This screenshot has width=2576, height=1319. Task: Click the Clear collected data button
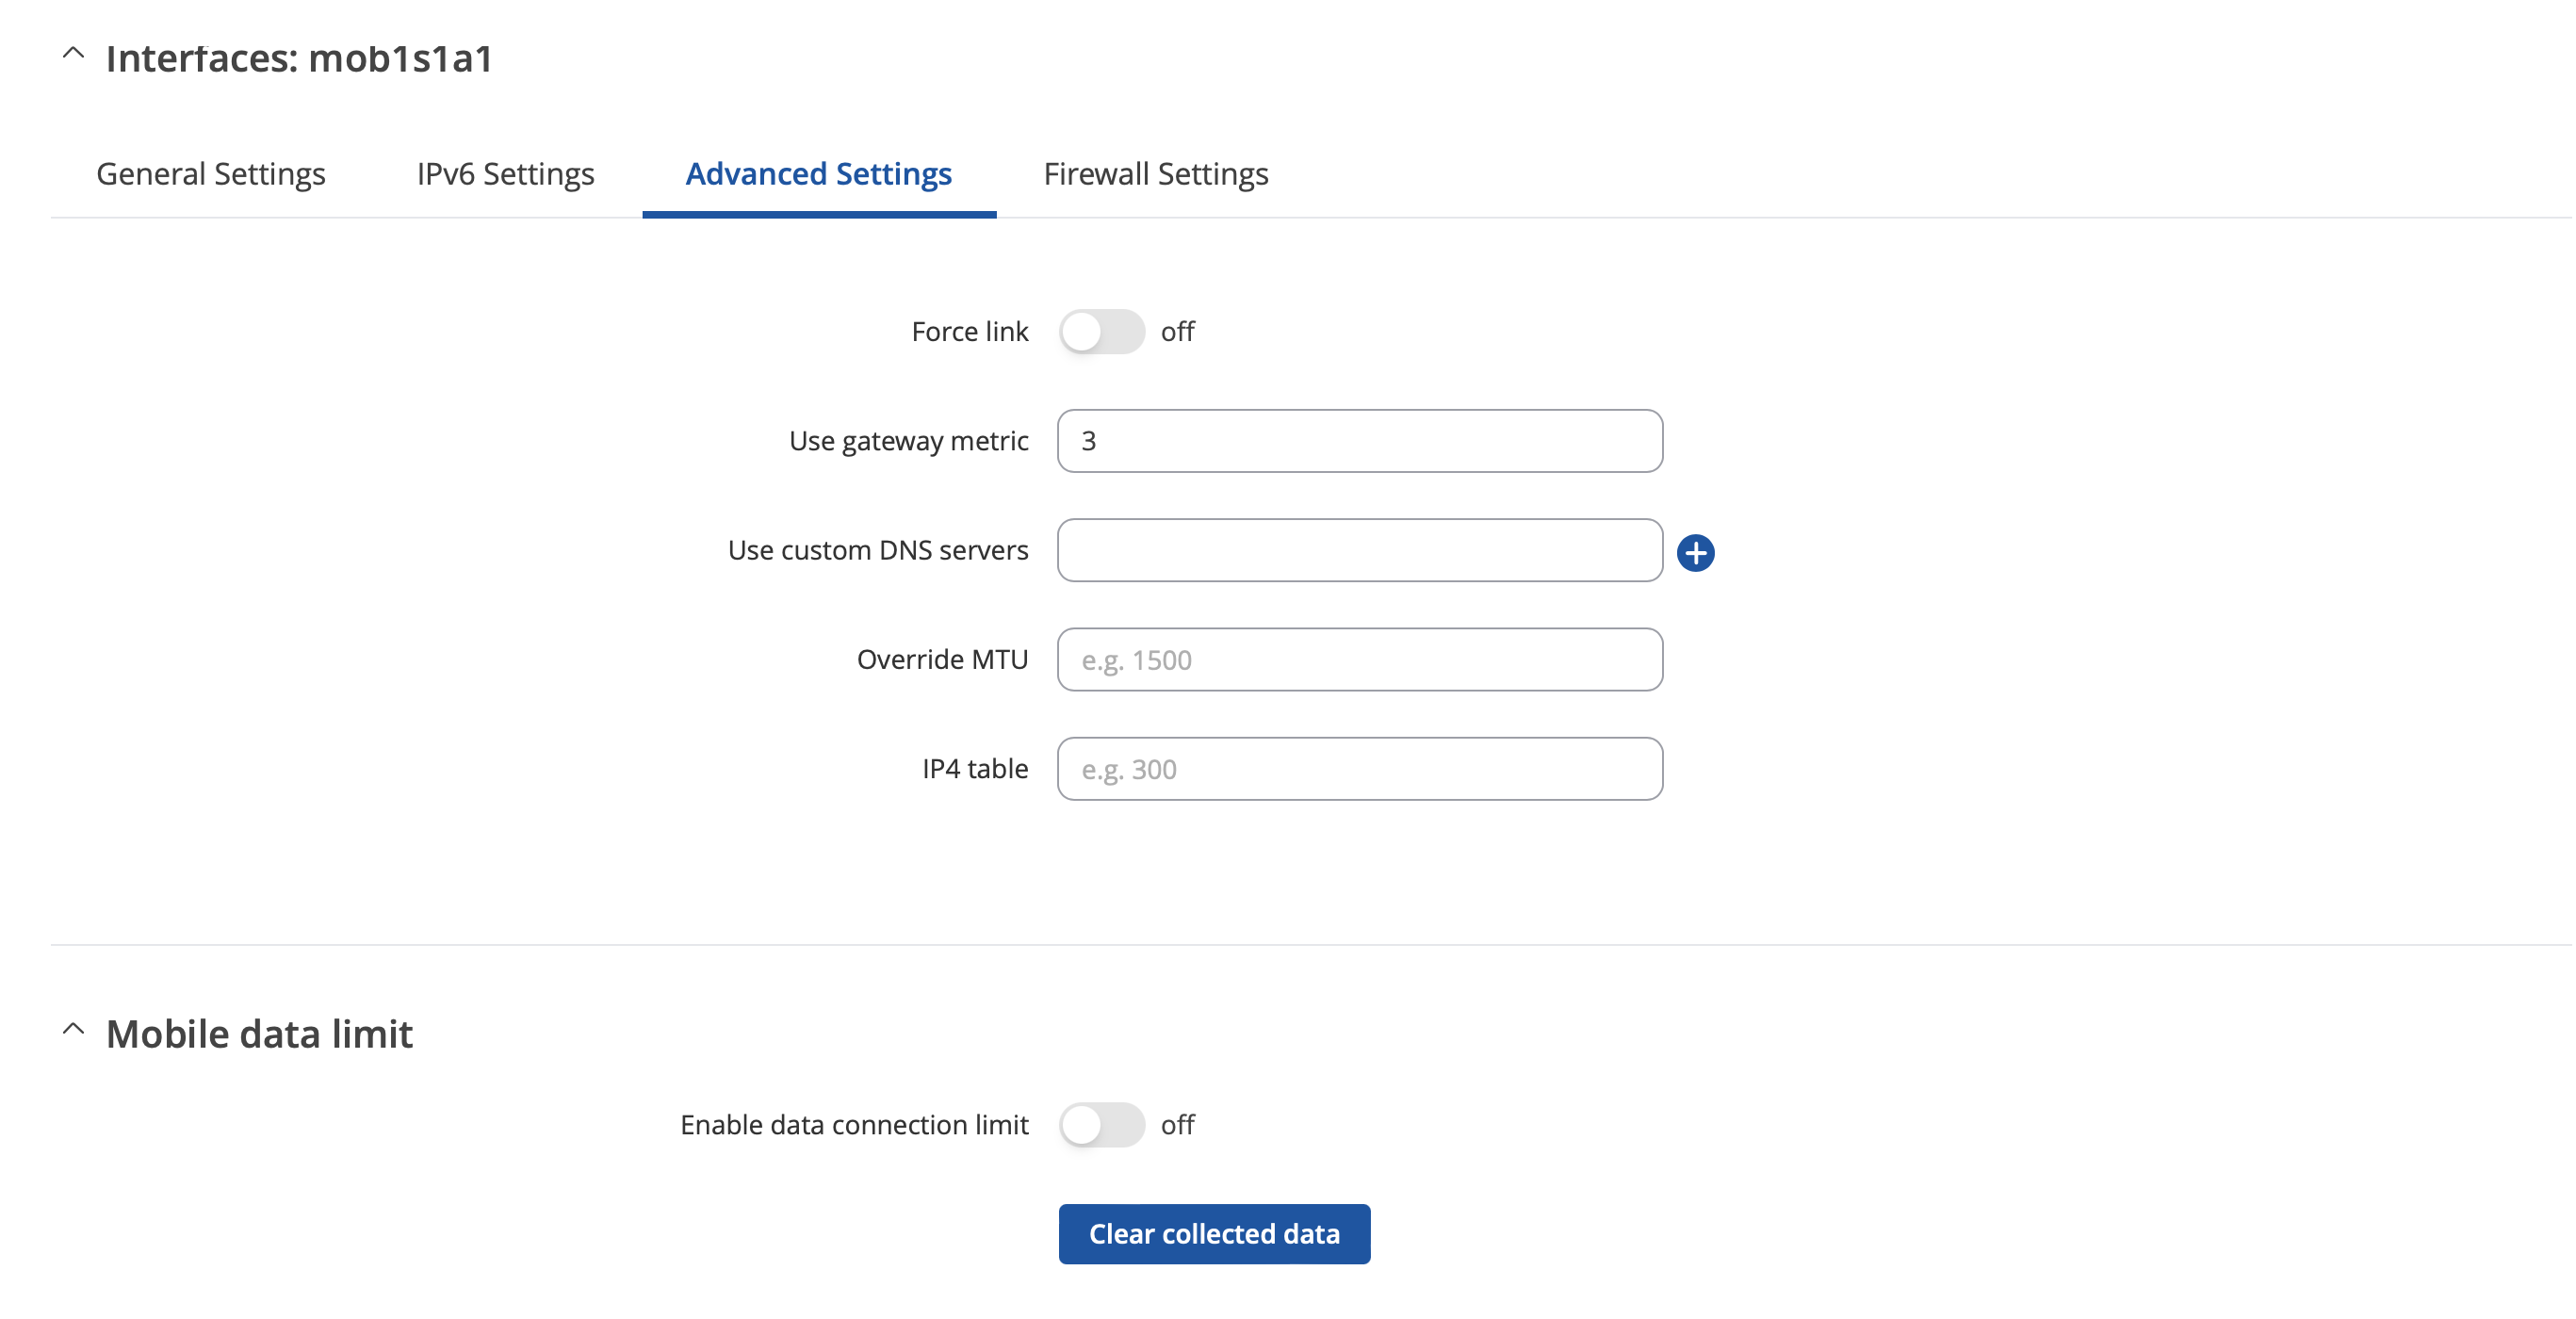click(1214, 1233)
